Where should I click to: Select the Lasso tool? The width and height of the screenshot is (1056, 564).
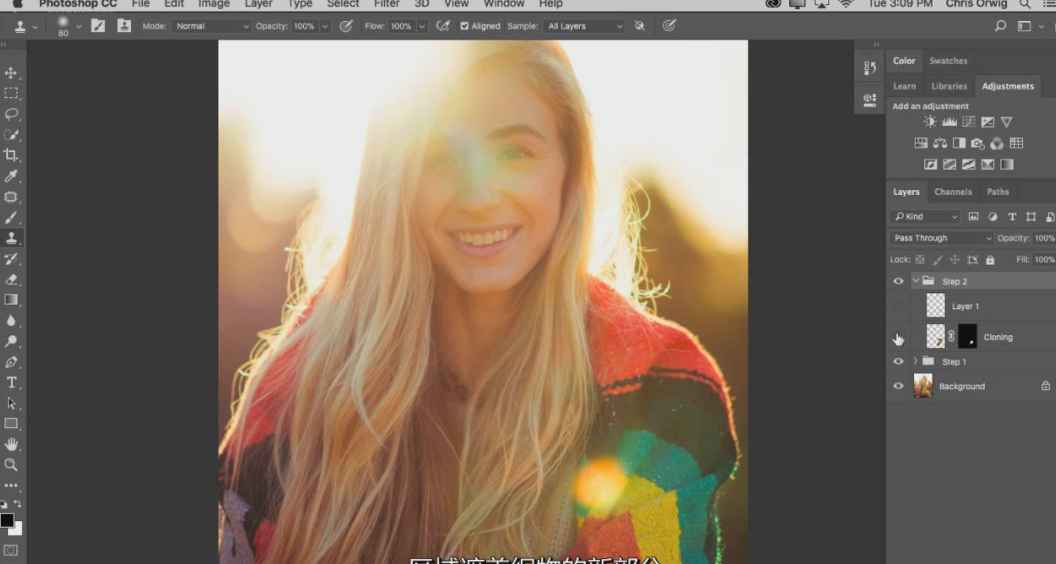click(11, 114)
